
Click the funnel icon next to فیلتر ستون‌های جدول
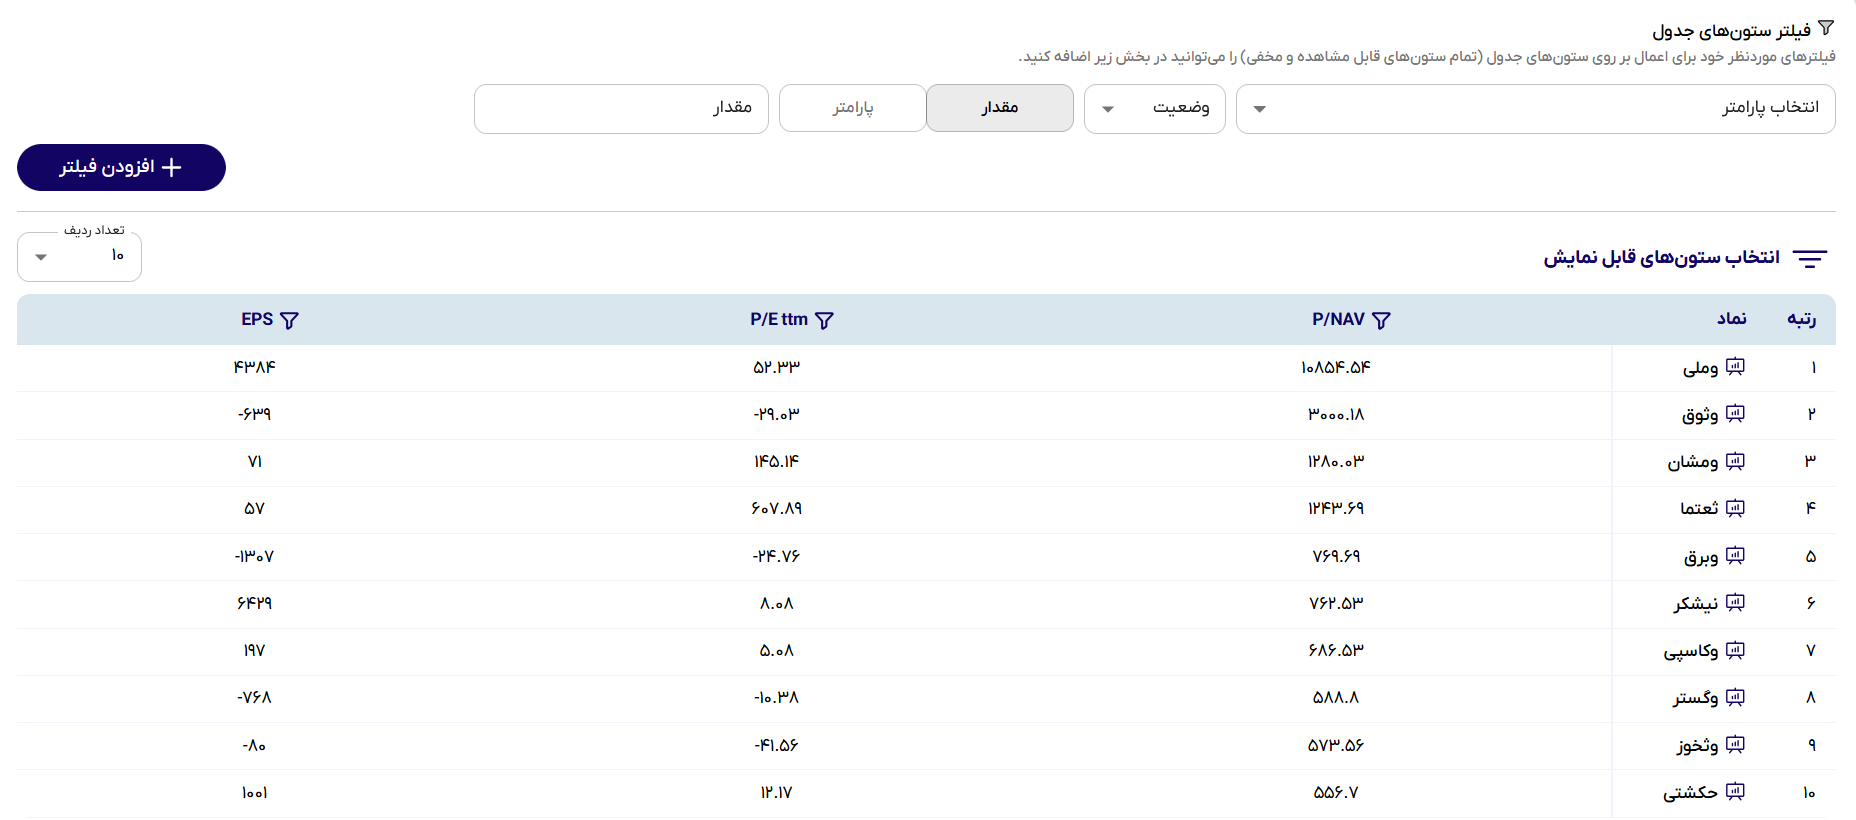point(1826,29)
